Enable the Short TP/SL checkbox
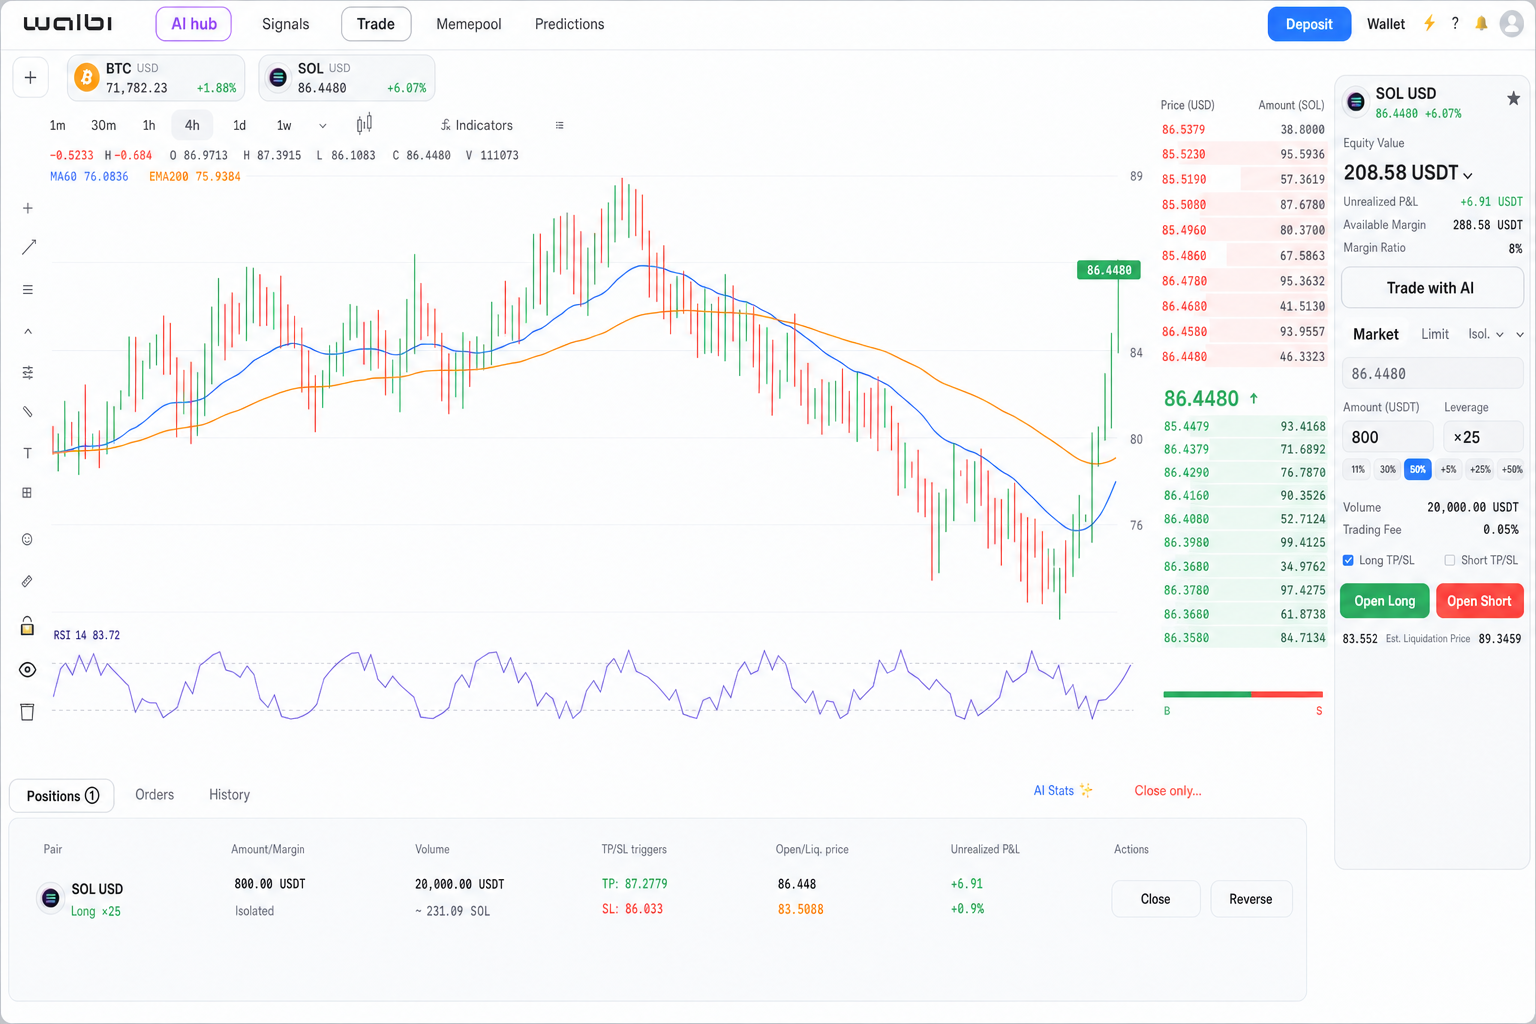Image resolution: width=1536 pixels, height=1024 pixels. pyautogui.click(x=1450, y=560)
